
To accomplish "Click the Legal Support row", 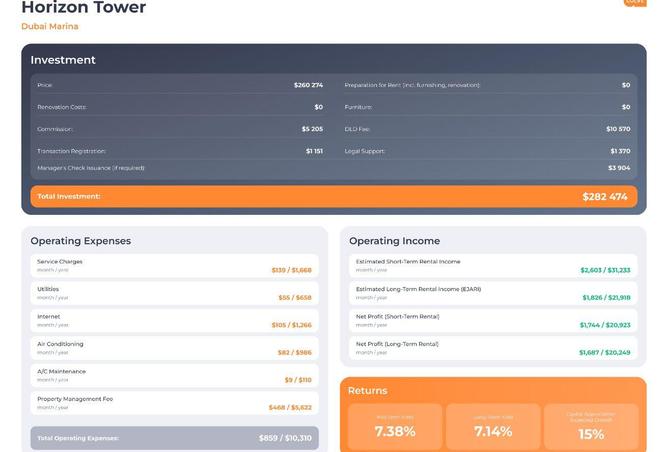I will point(487,151).
